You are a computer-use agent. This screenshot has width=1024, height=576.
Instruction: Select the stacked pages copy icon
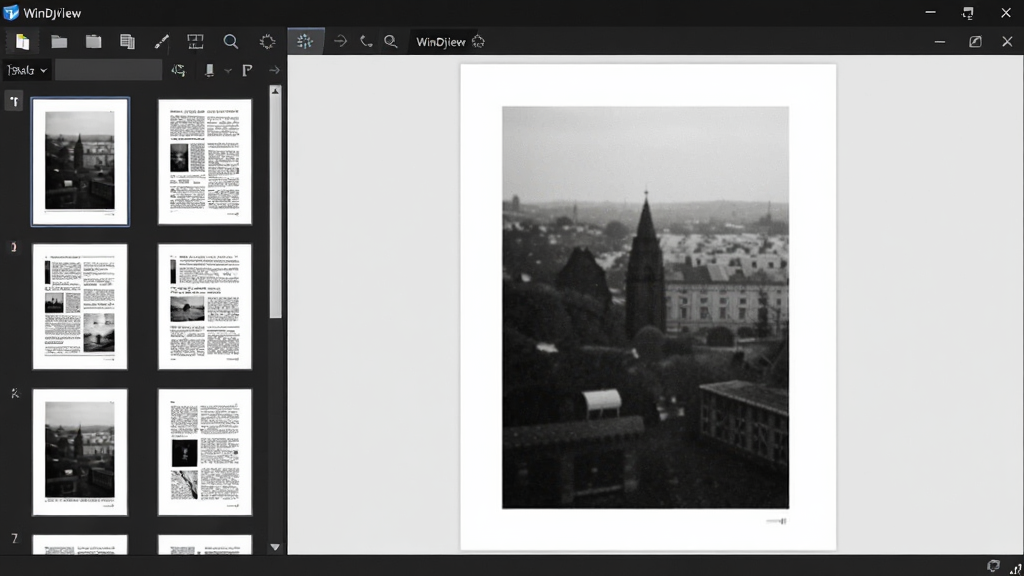coord(127,42)
